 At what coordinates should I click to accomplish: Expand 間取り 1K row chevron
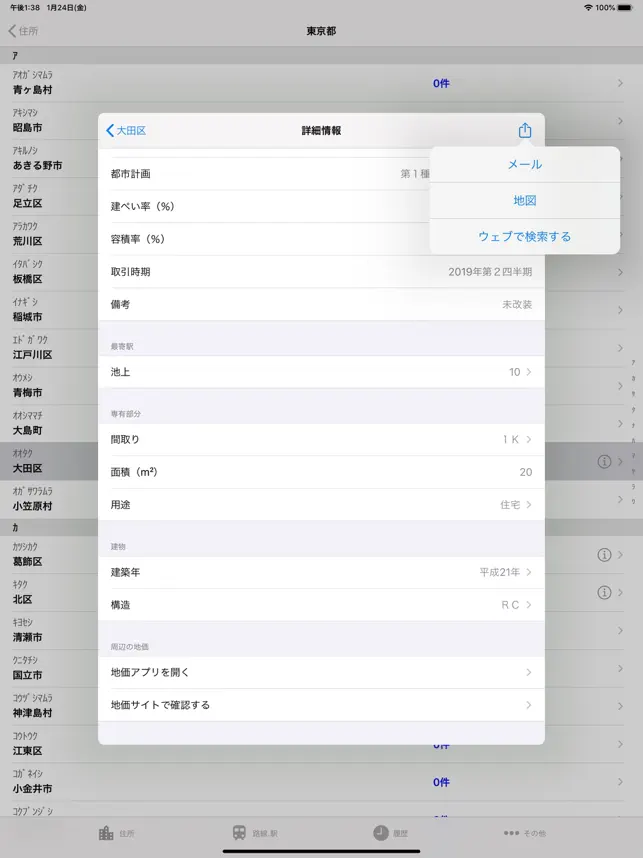click(529, 439)
